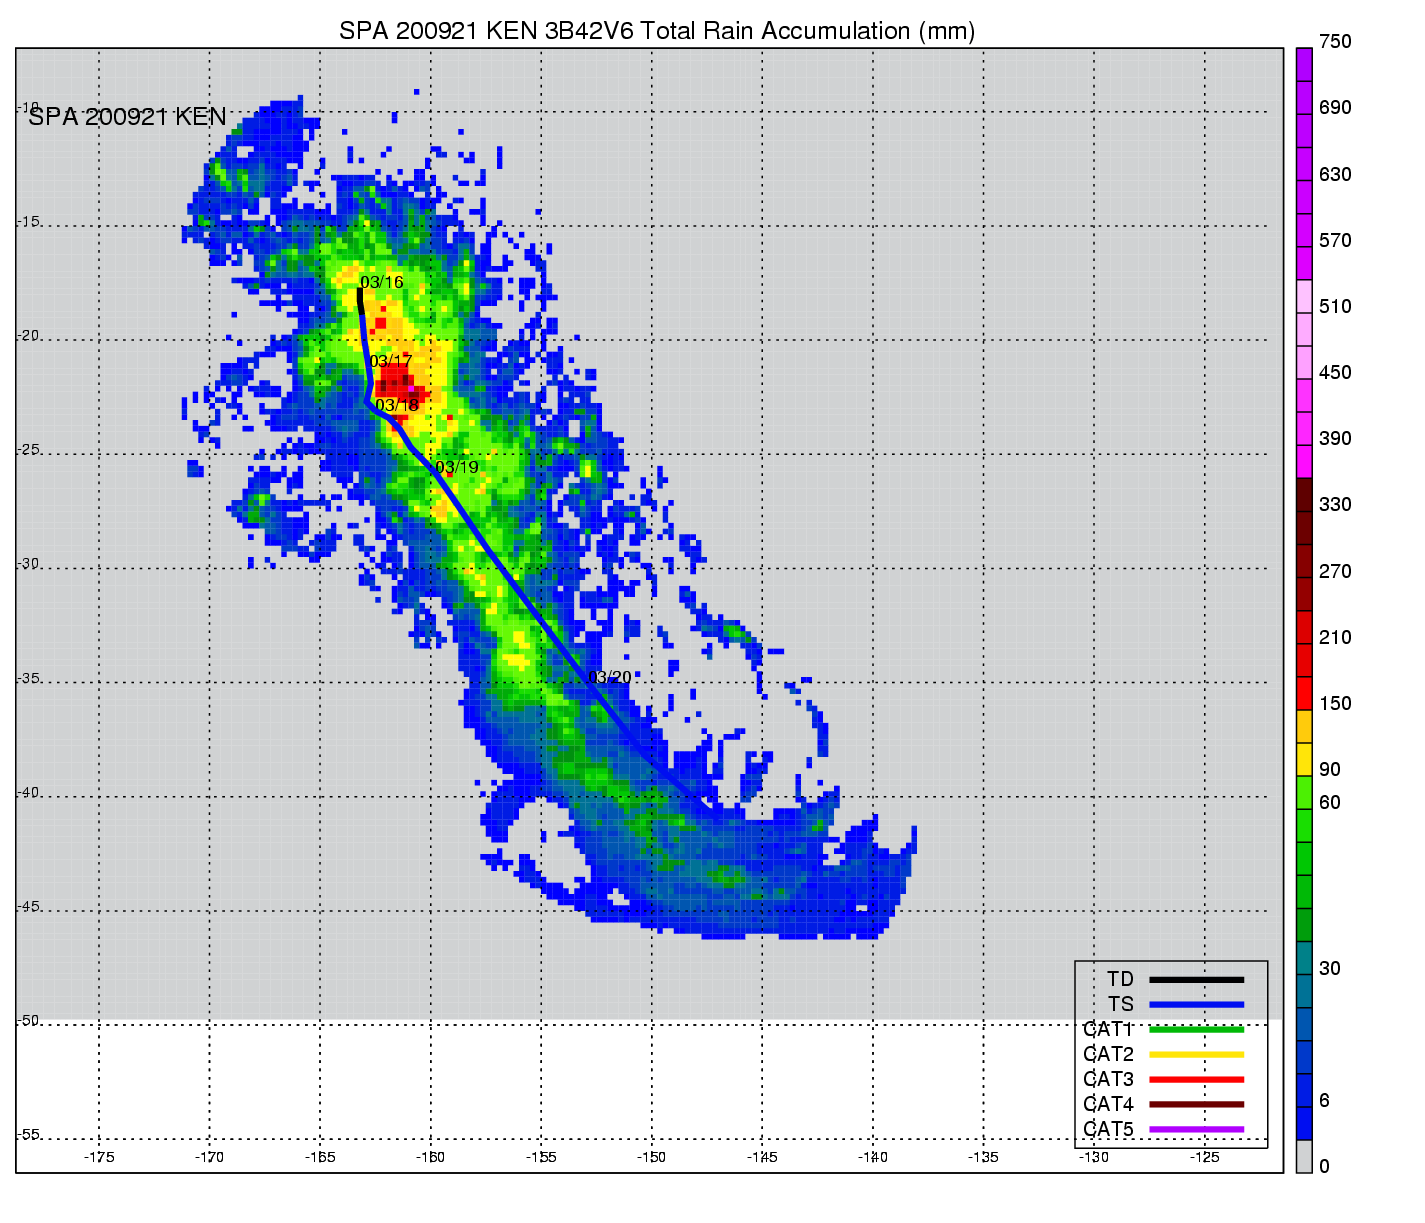This screenshot has height=1223, width=1425.
Task: Click the 03/16 track date label
Action: click(x=382, y=283)
